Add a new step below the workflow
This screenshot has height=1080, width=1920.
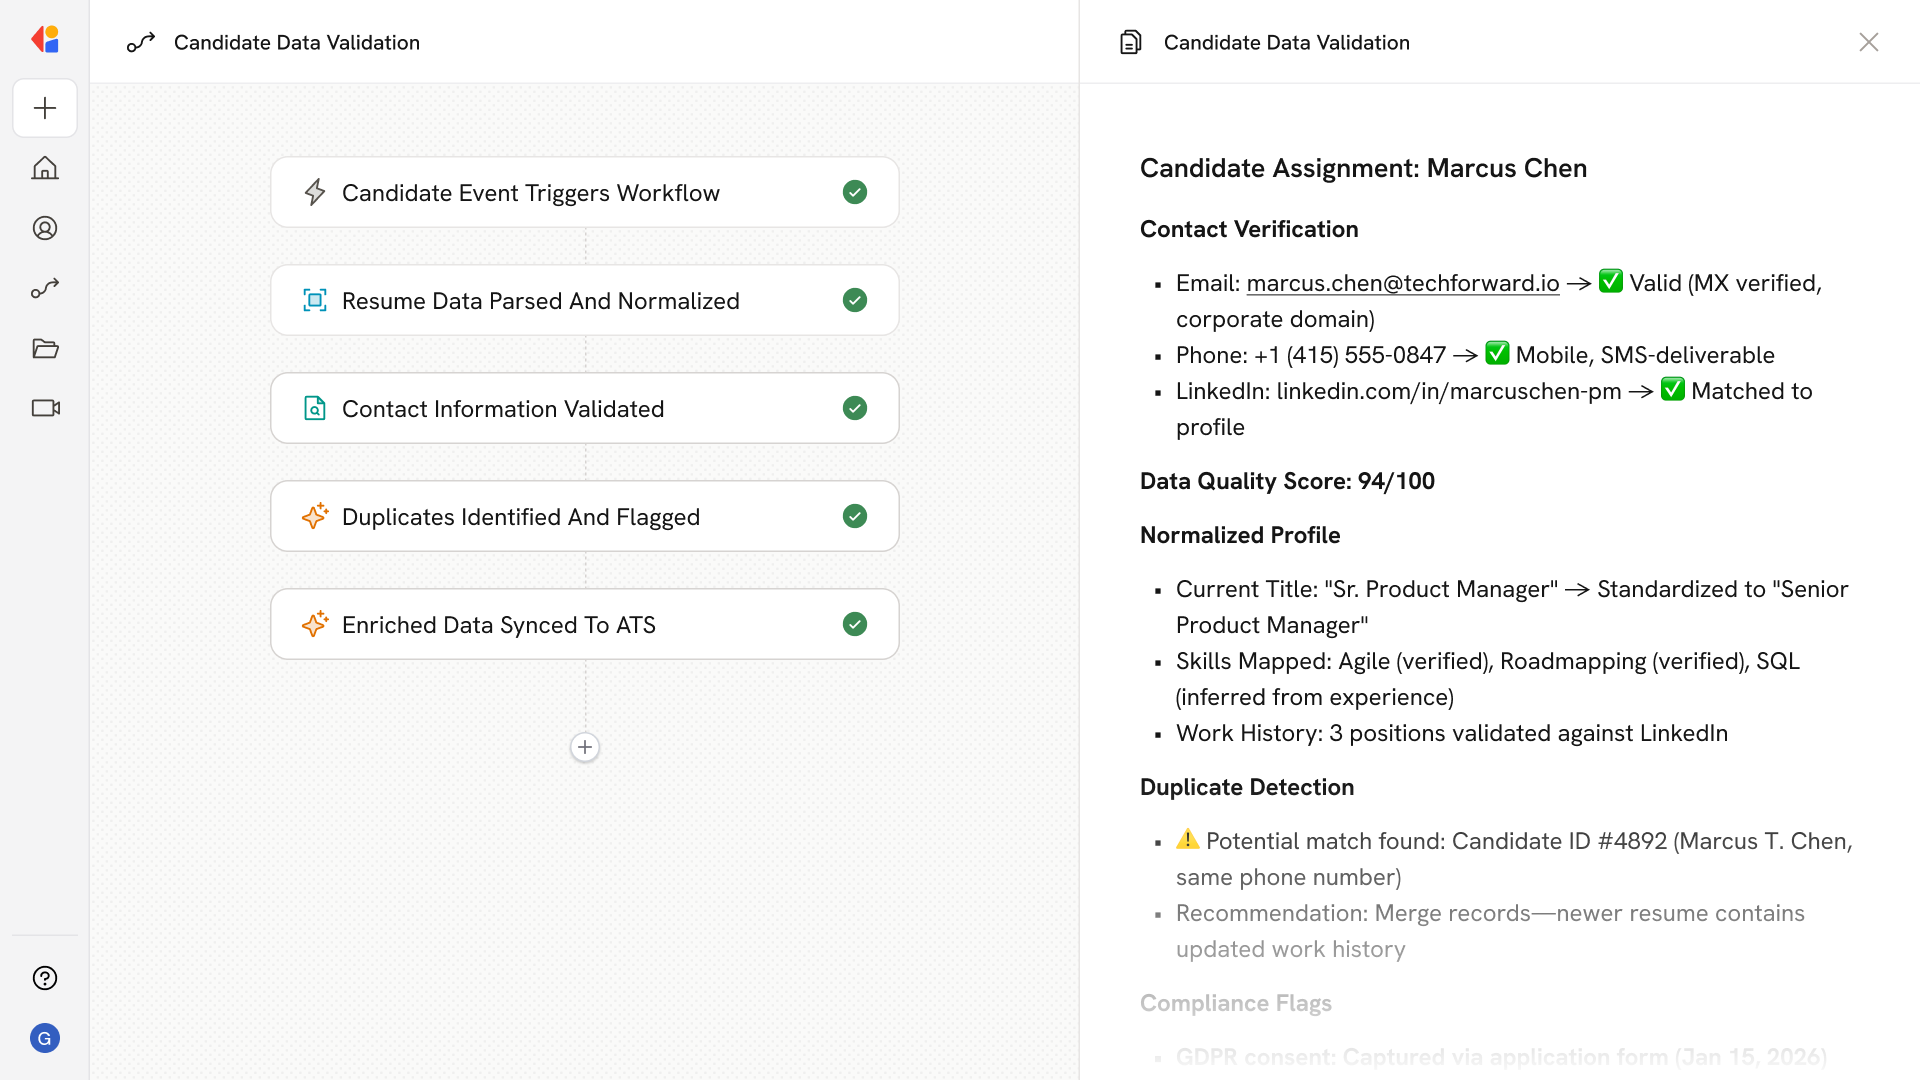coord(585,747)
